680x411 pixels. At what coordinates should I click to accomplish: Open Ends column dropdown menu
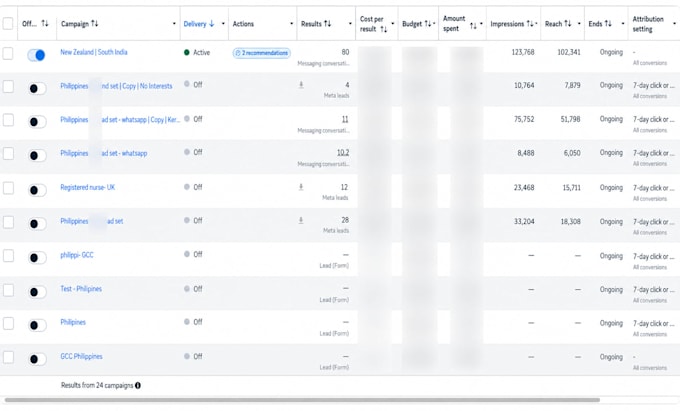coord(623,23)
